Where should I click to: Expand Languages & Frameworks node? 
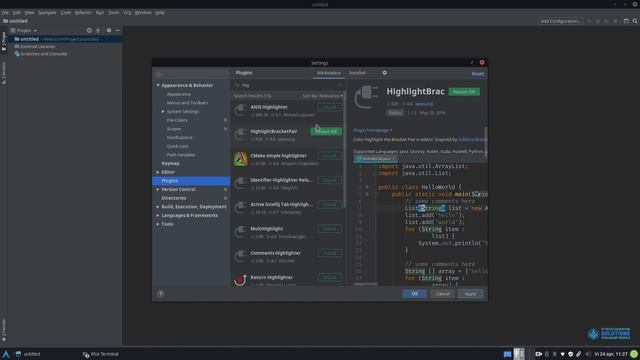point(158,215)
